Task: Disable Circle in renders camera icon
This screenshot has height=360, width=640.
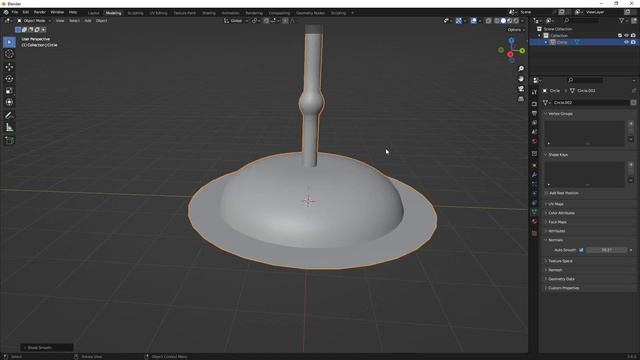Action: (x=633, y=42)
